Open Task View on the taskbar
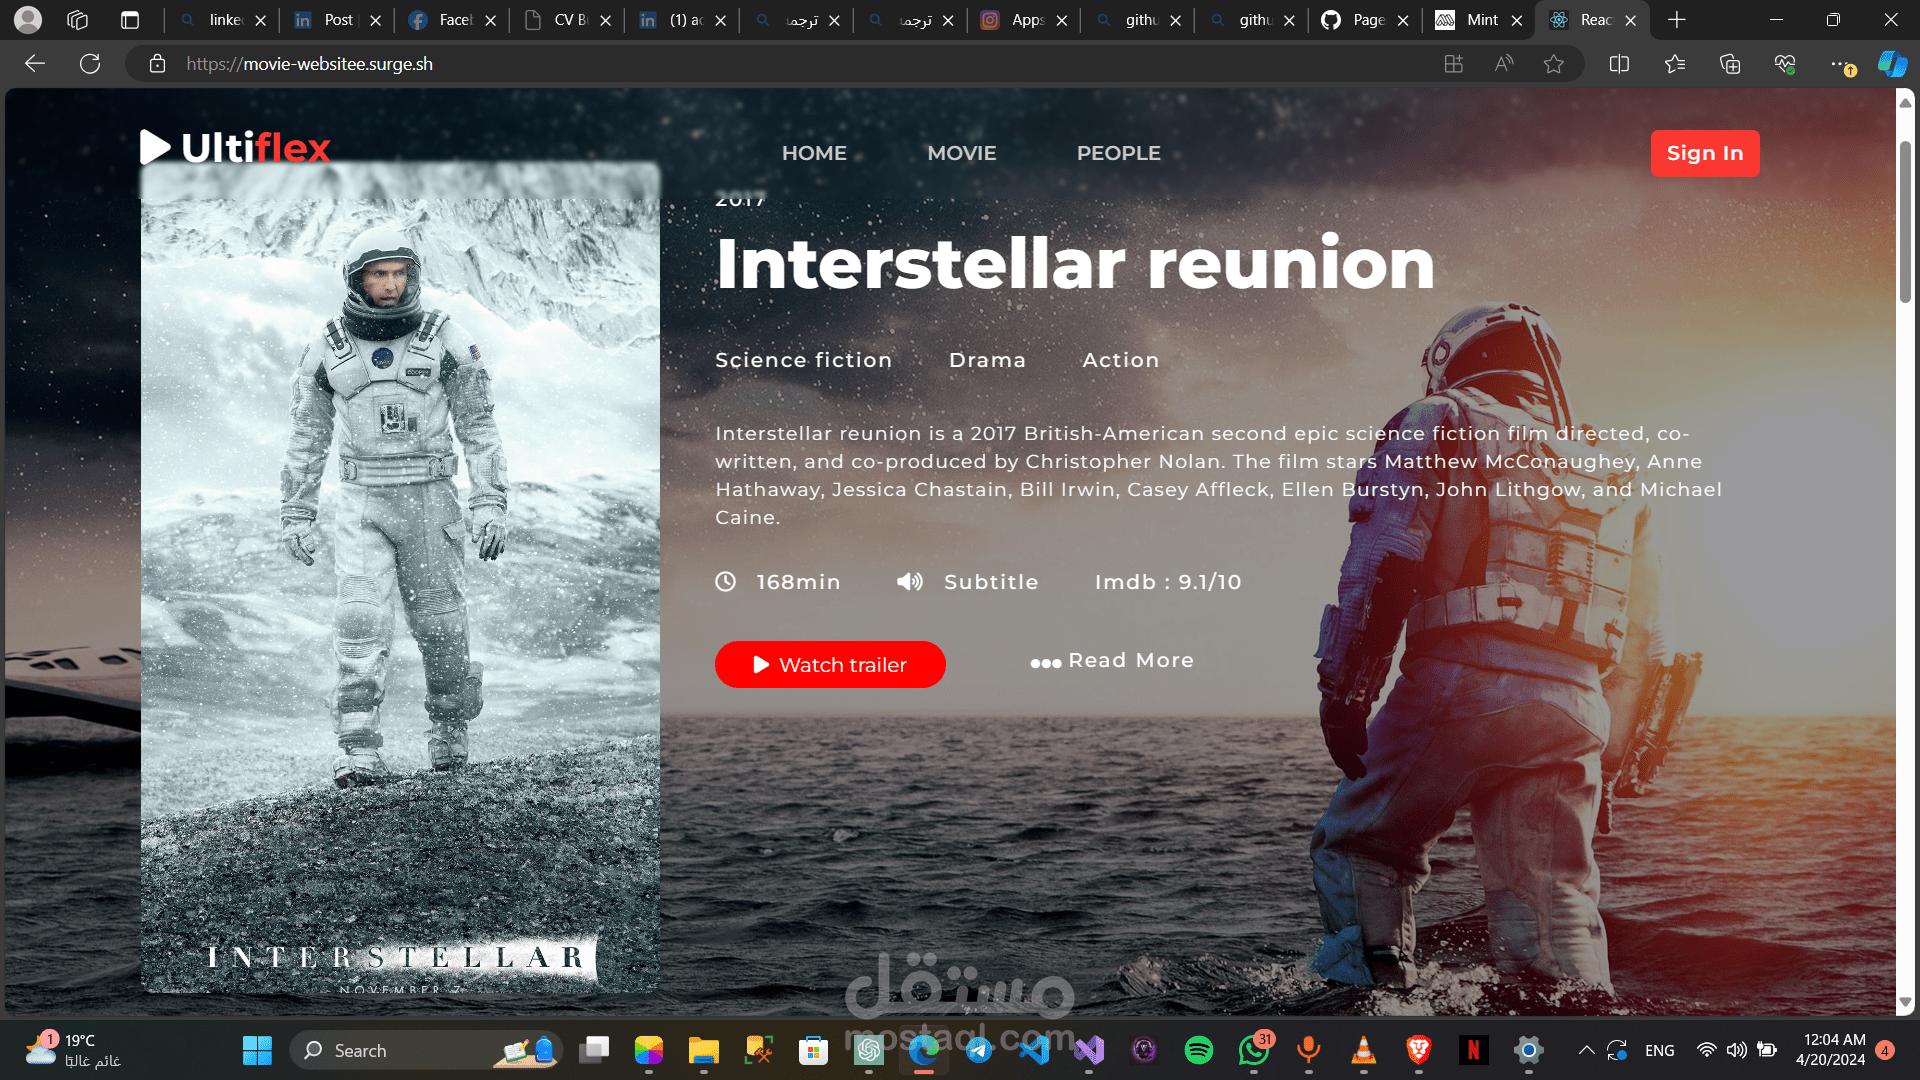Screen dimensions: 1920x1080 point(594,1050)
